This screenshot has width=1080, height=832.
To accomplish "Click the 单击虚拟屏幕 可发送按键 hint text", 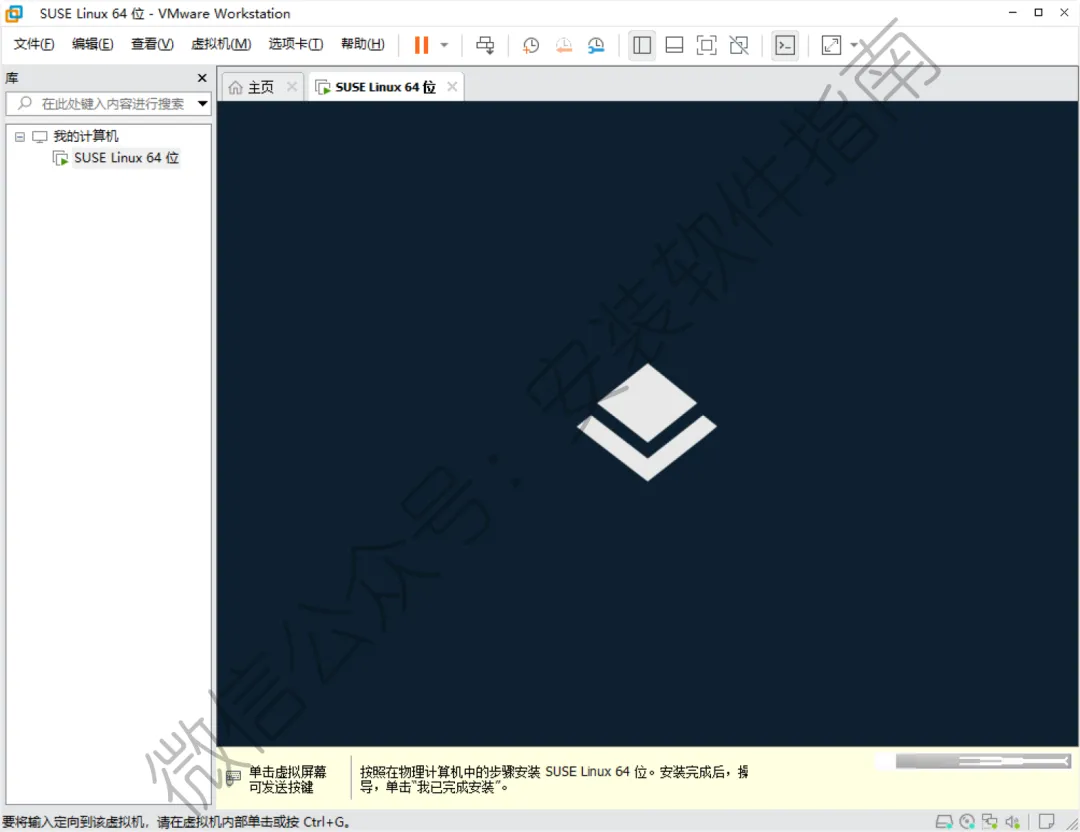I will pyautogui.click(x=288, y=780).
